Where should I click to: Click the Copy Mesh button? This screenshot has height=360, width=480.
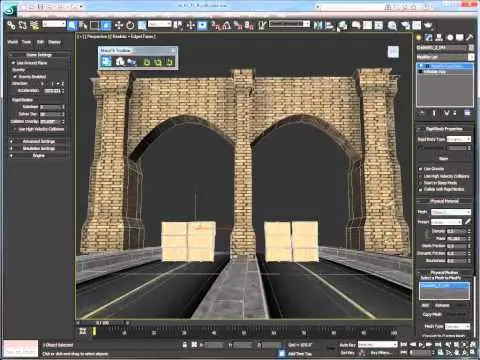tap(432, 314)
